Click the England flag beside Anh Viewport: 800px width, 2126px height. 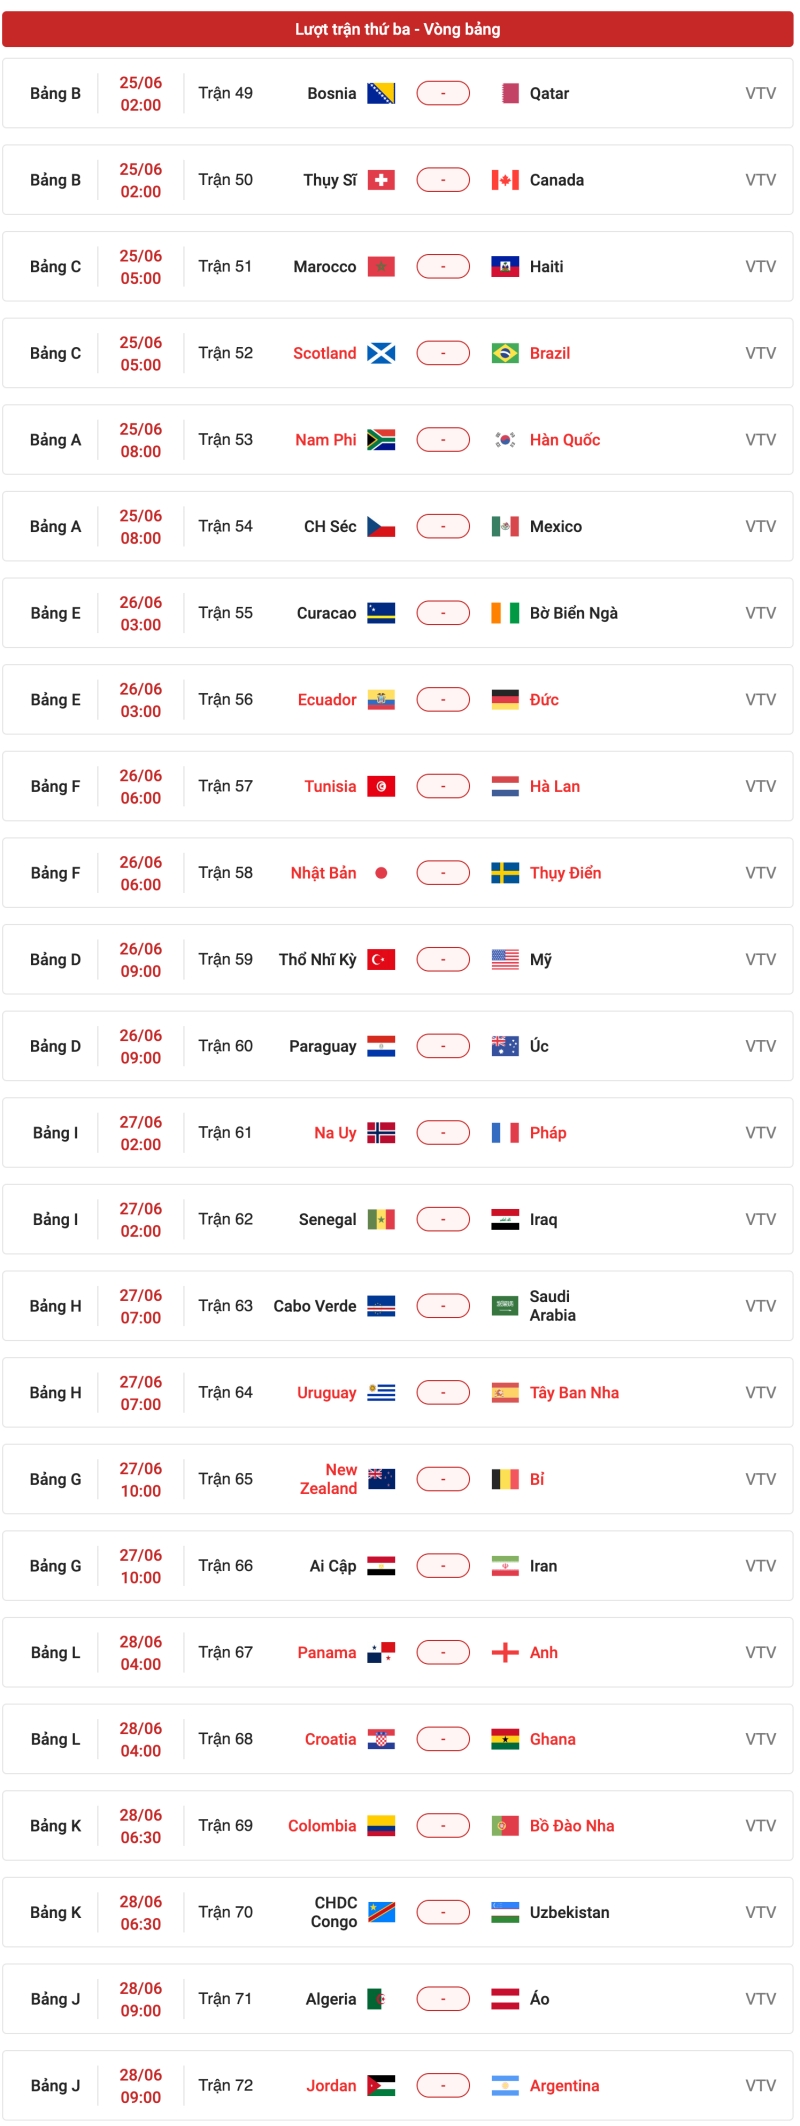[505, 1653]
